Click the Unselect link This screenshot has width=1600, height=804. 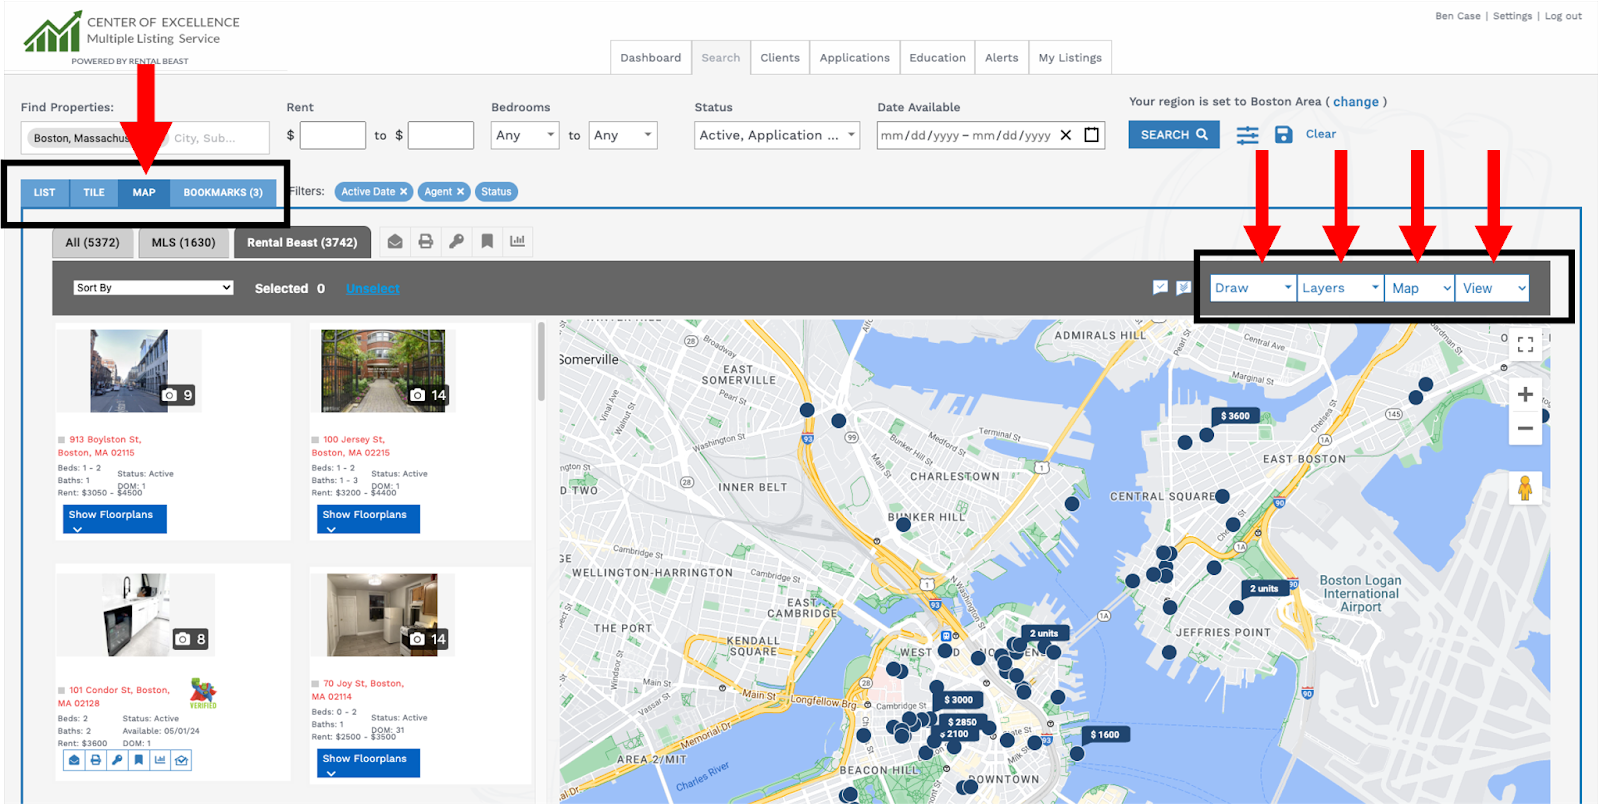[x=373, y=289]
